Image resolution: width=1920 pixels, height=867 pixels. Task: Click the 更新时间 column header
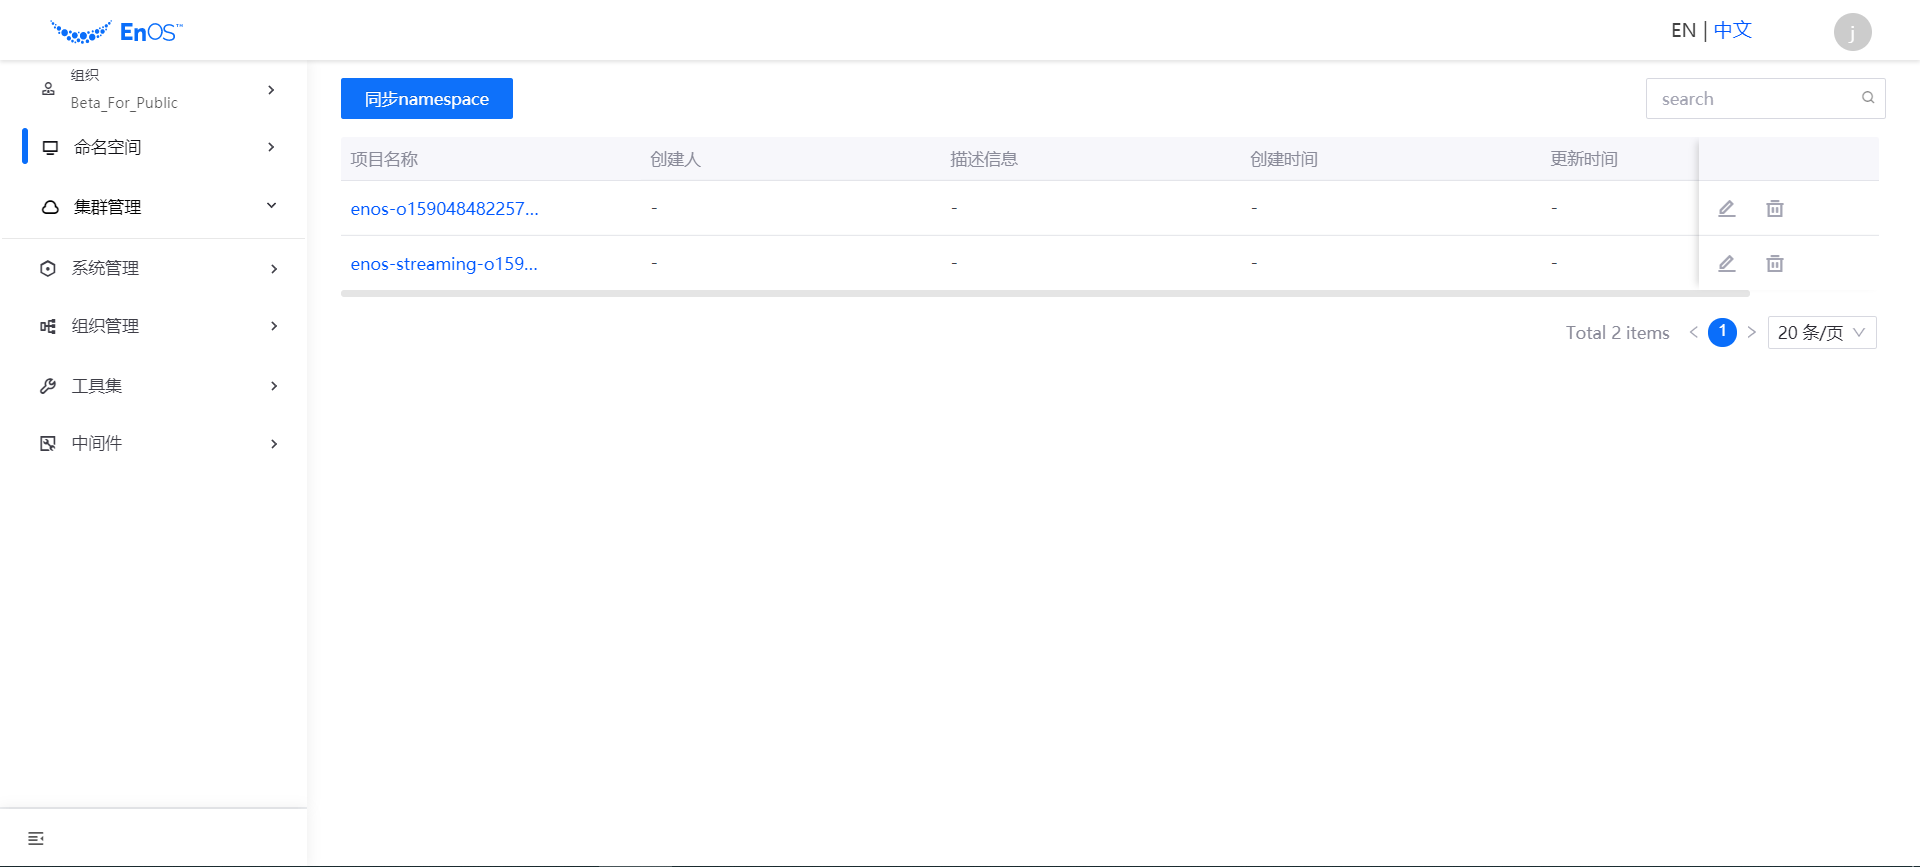[x=1584, y=159]
